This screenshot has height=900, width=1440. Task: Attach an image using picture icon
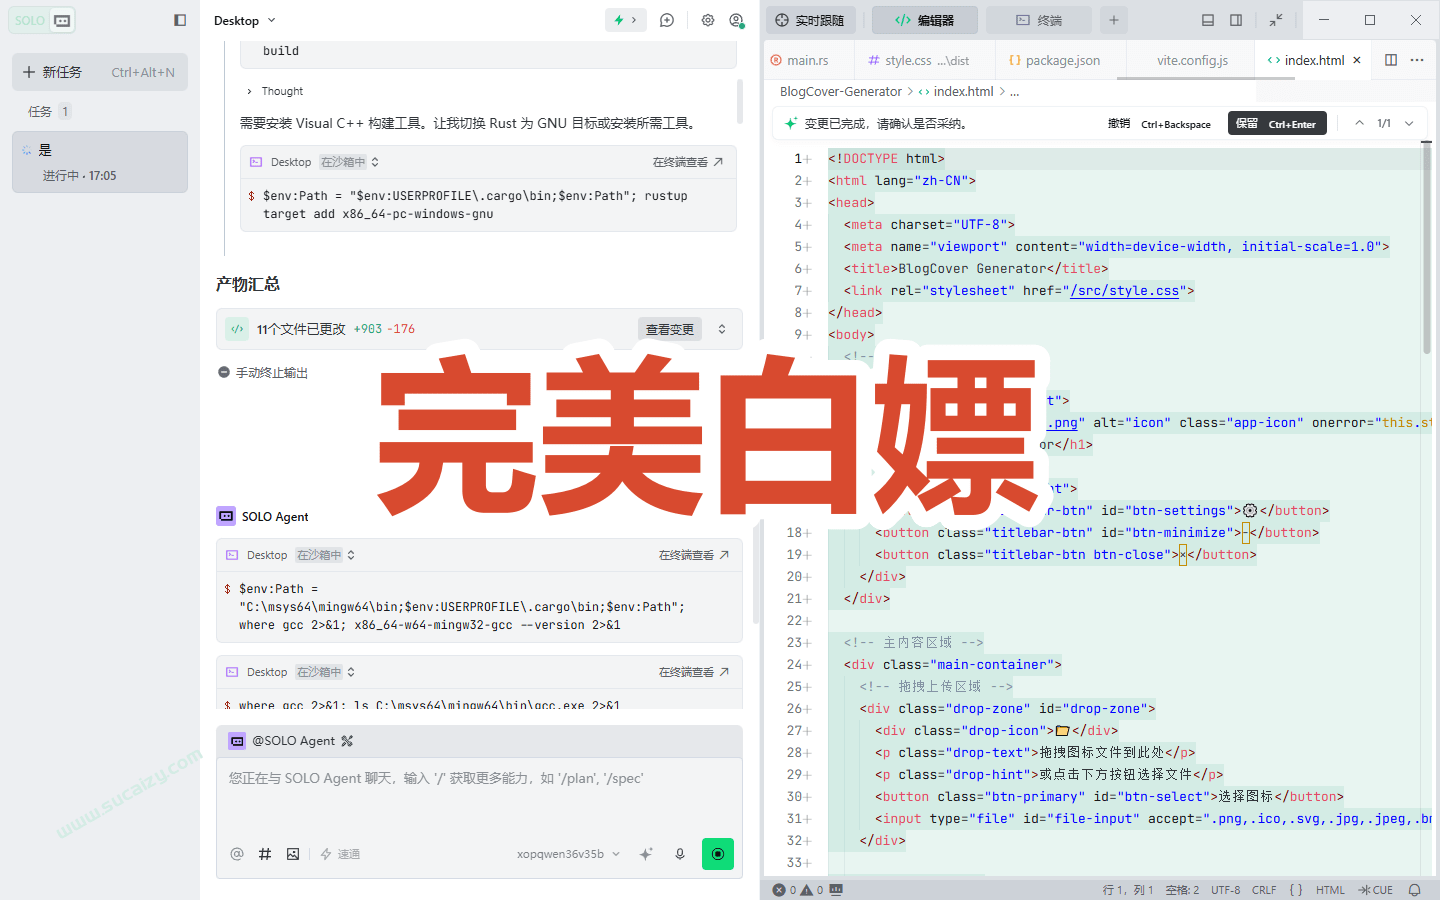293,854
